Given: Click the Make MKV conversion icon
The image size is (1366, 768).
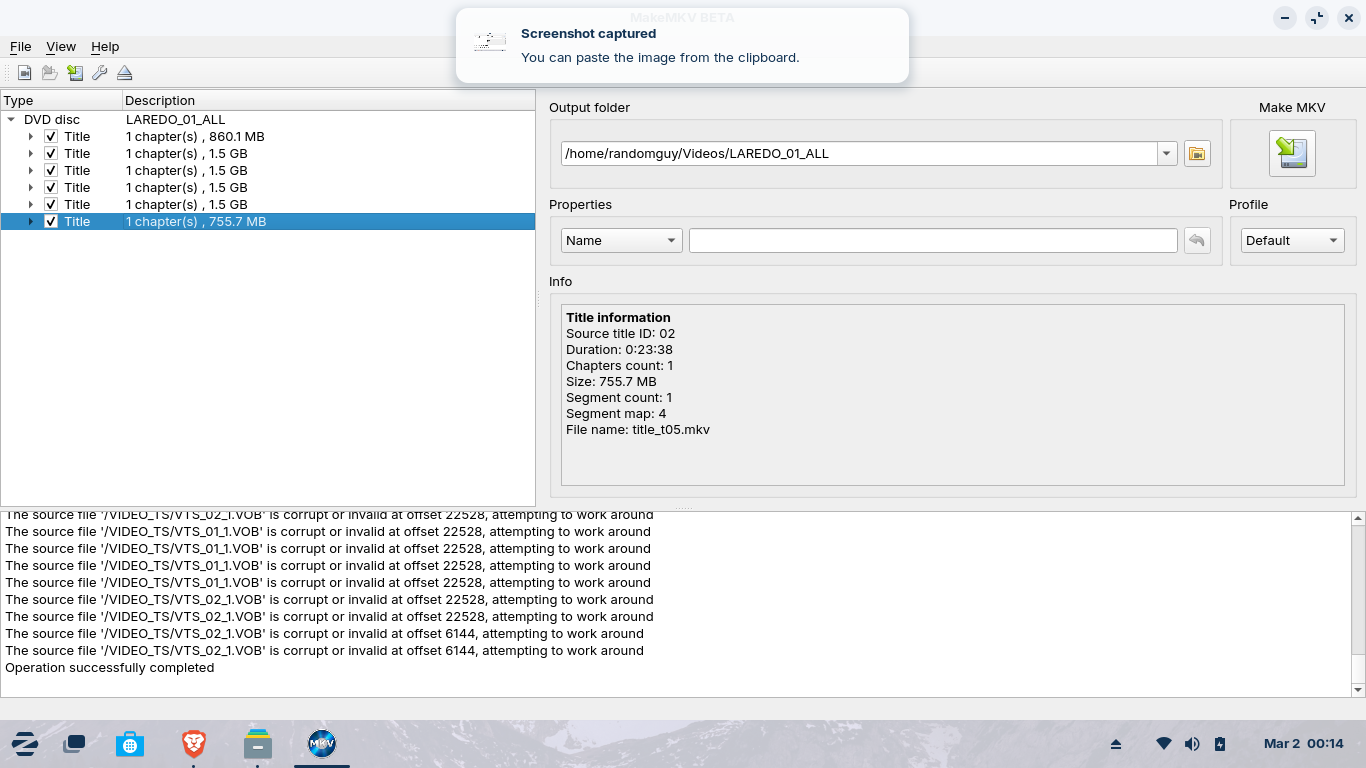Looking at the screenshot, I should (x=1291, y=153).
